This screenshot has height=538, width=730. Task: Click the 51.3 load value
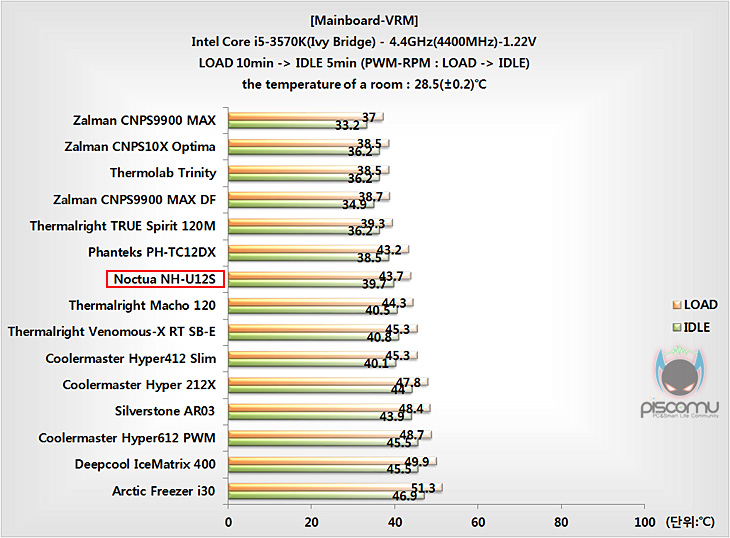point(423,488)
